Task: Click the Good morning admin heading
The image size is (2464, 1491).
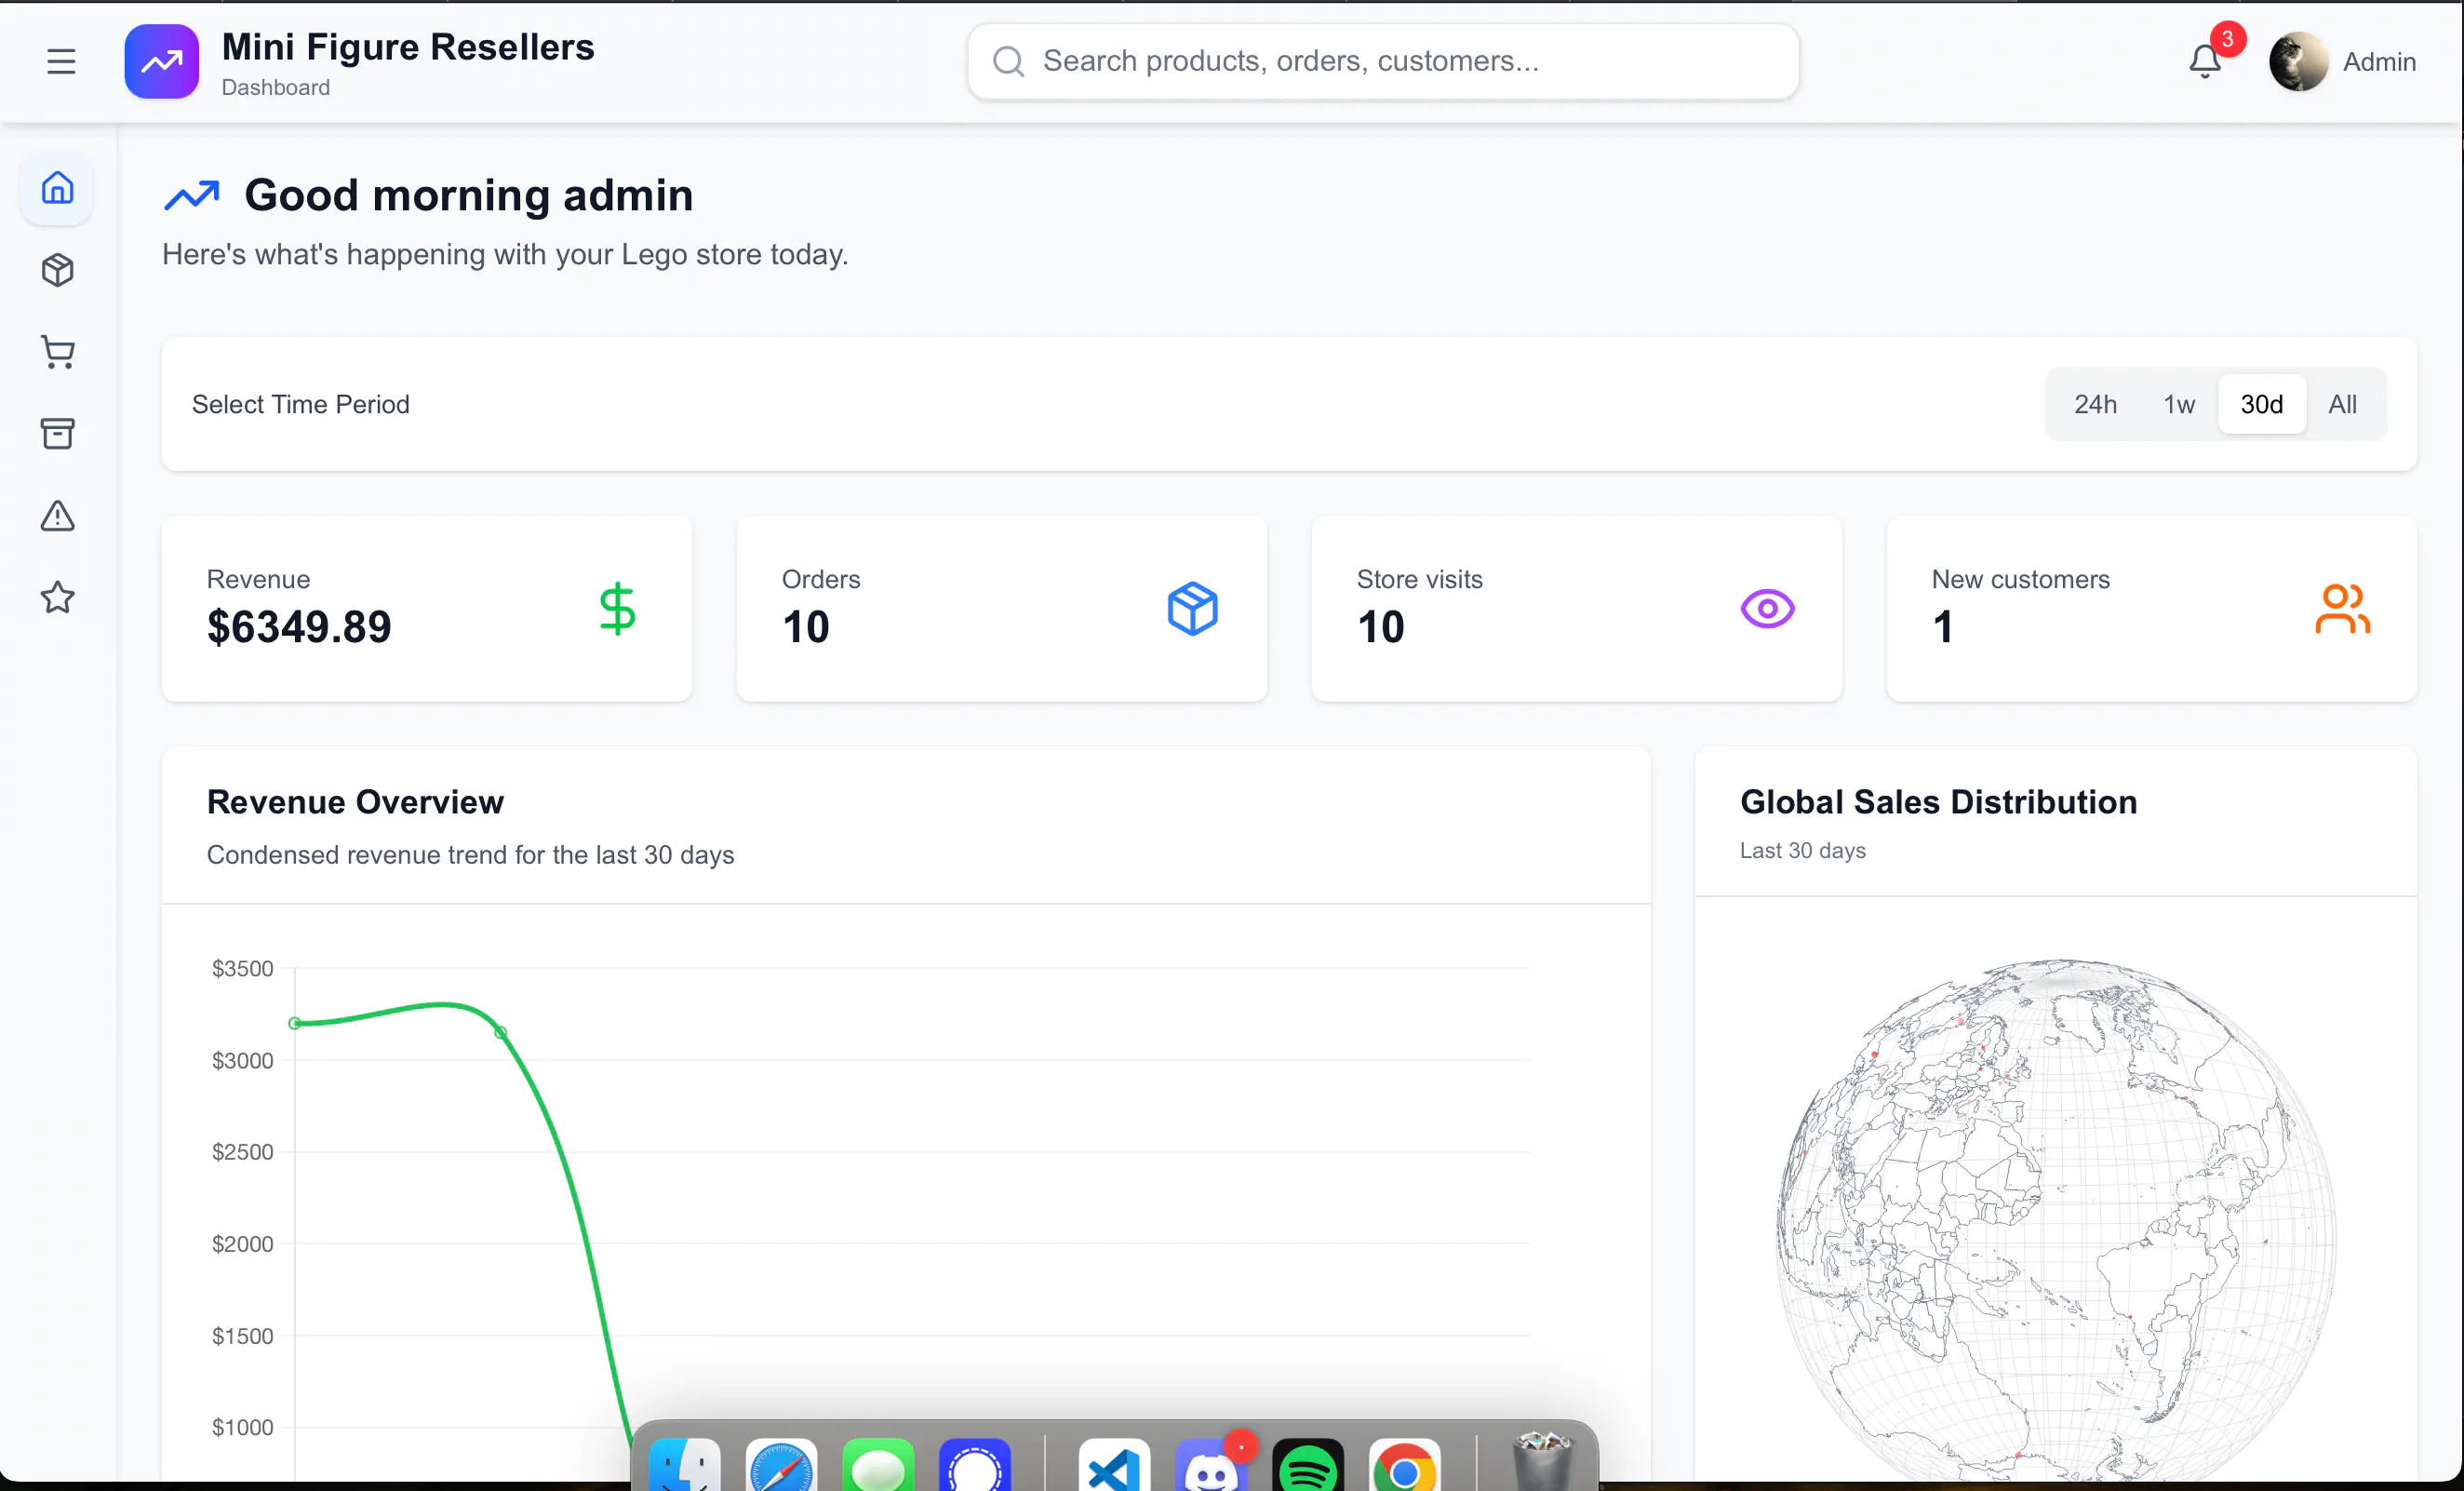Action: (x=469, y=195)
